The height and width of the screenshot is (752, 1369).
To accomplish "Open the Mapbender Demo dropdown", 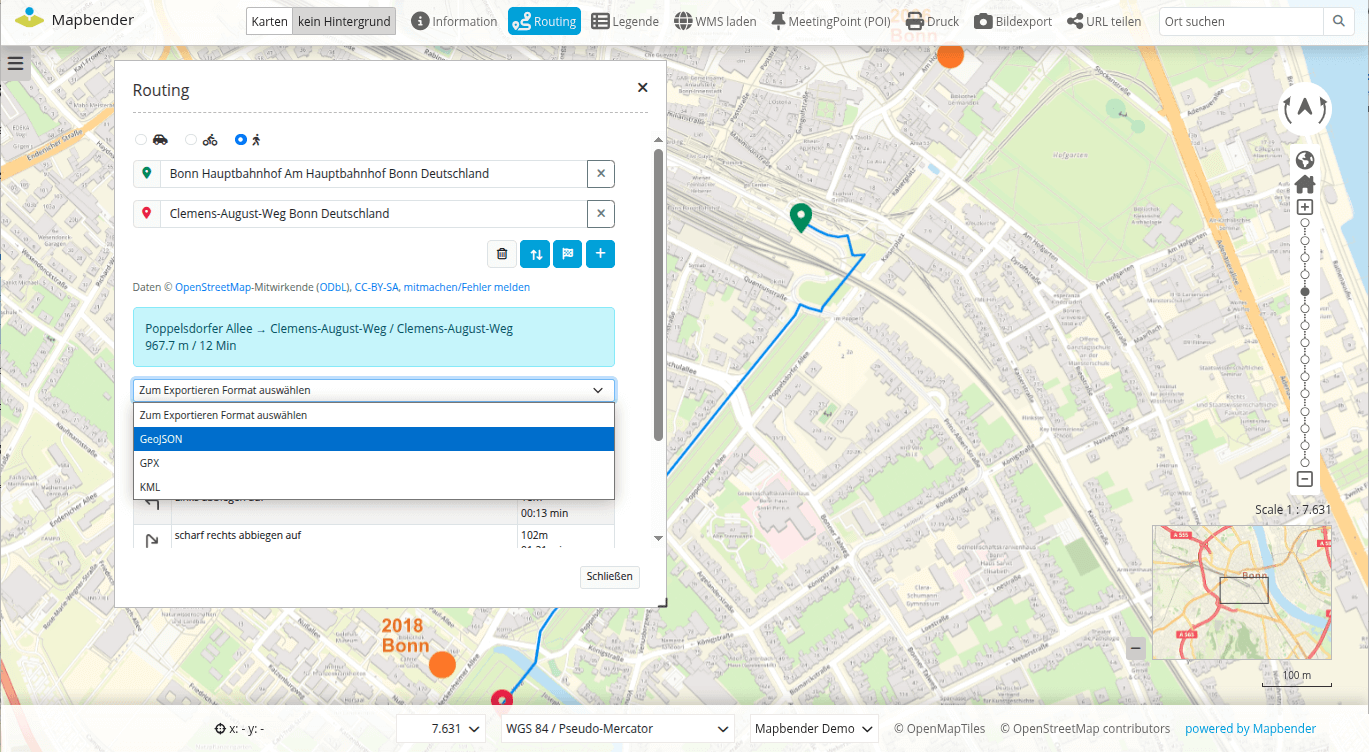I will pyautogui.click(x=814, y=729).
